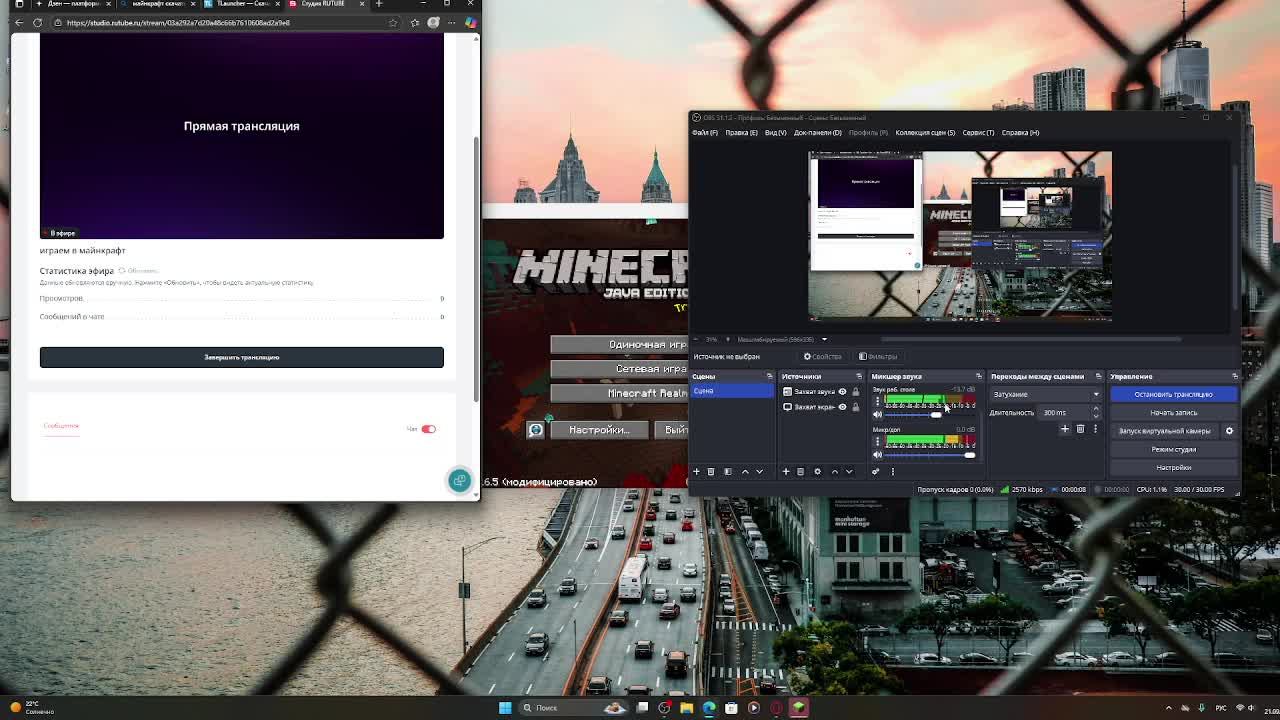The height and width of the screenshot is (720, 1280).
Task: Decrease transition duration with down arrow
Action: pos(1095,415)
